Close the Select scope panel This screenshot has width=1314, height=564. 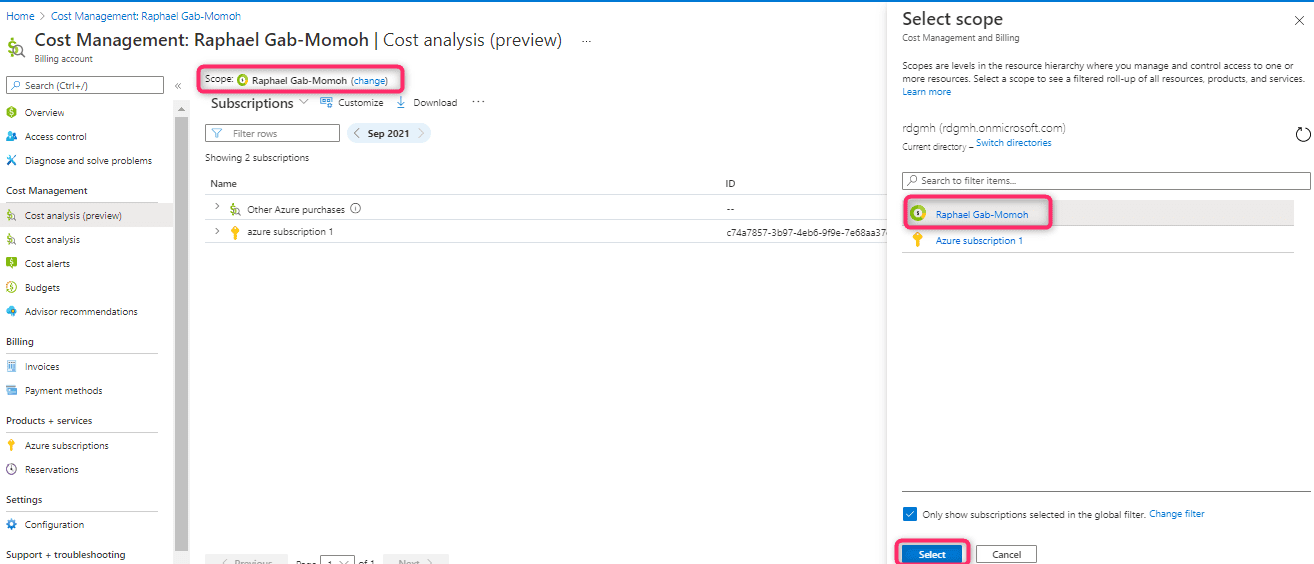pyautogui.click(x=1299, y=20)
